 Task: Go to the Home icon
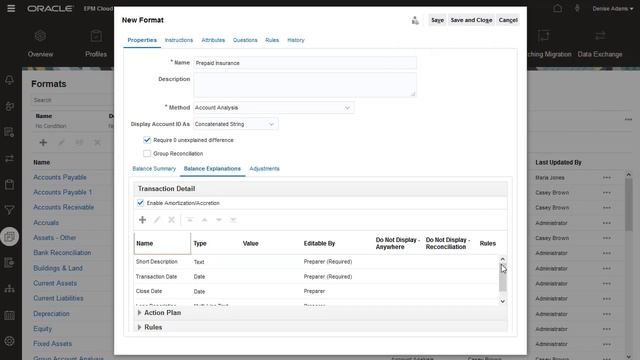pyautogui.click(x=557, y=9)
